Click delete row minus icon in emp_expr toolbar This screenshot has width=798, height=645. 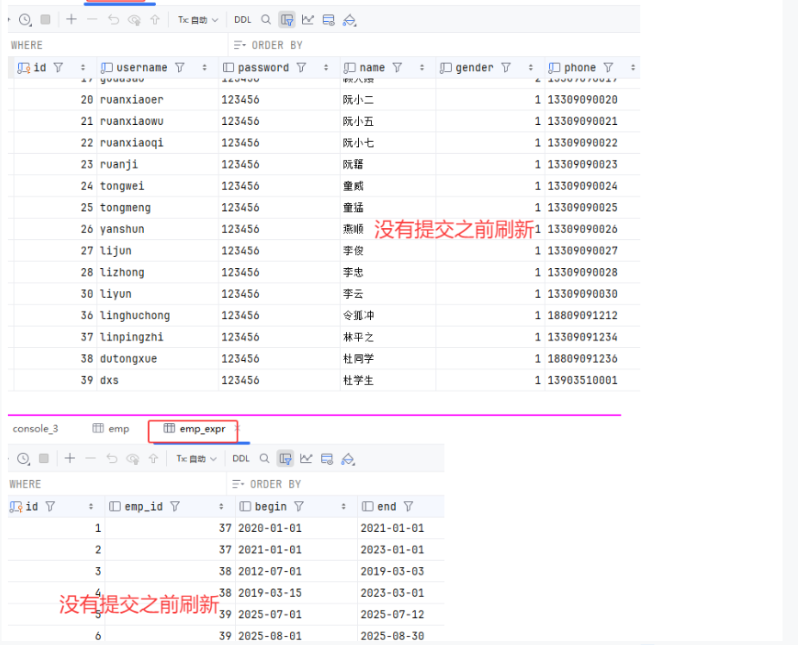90,458
